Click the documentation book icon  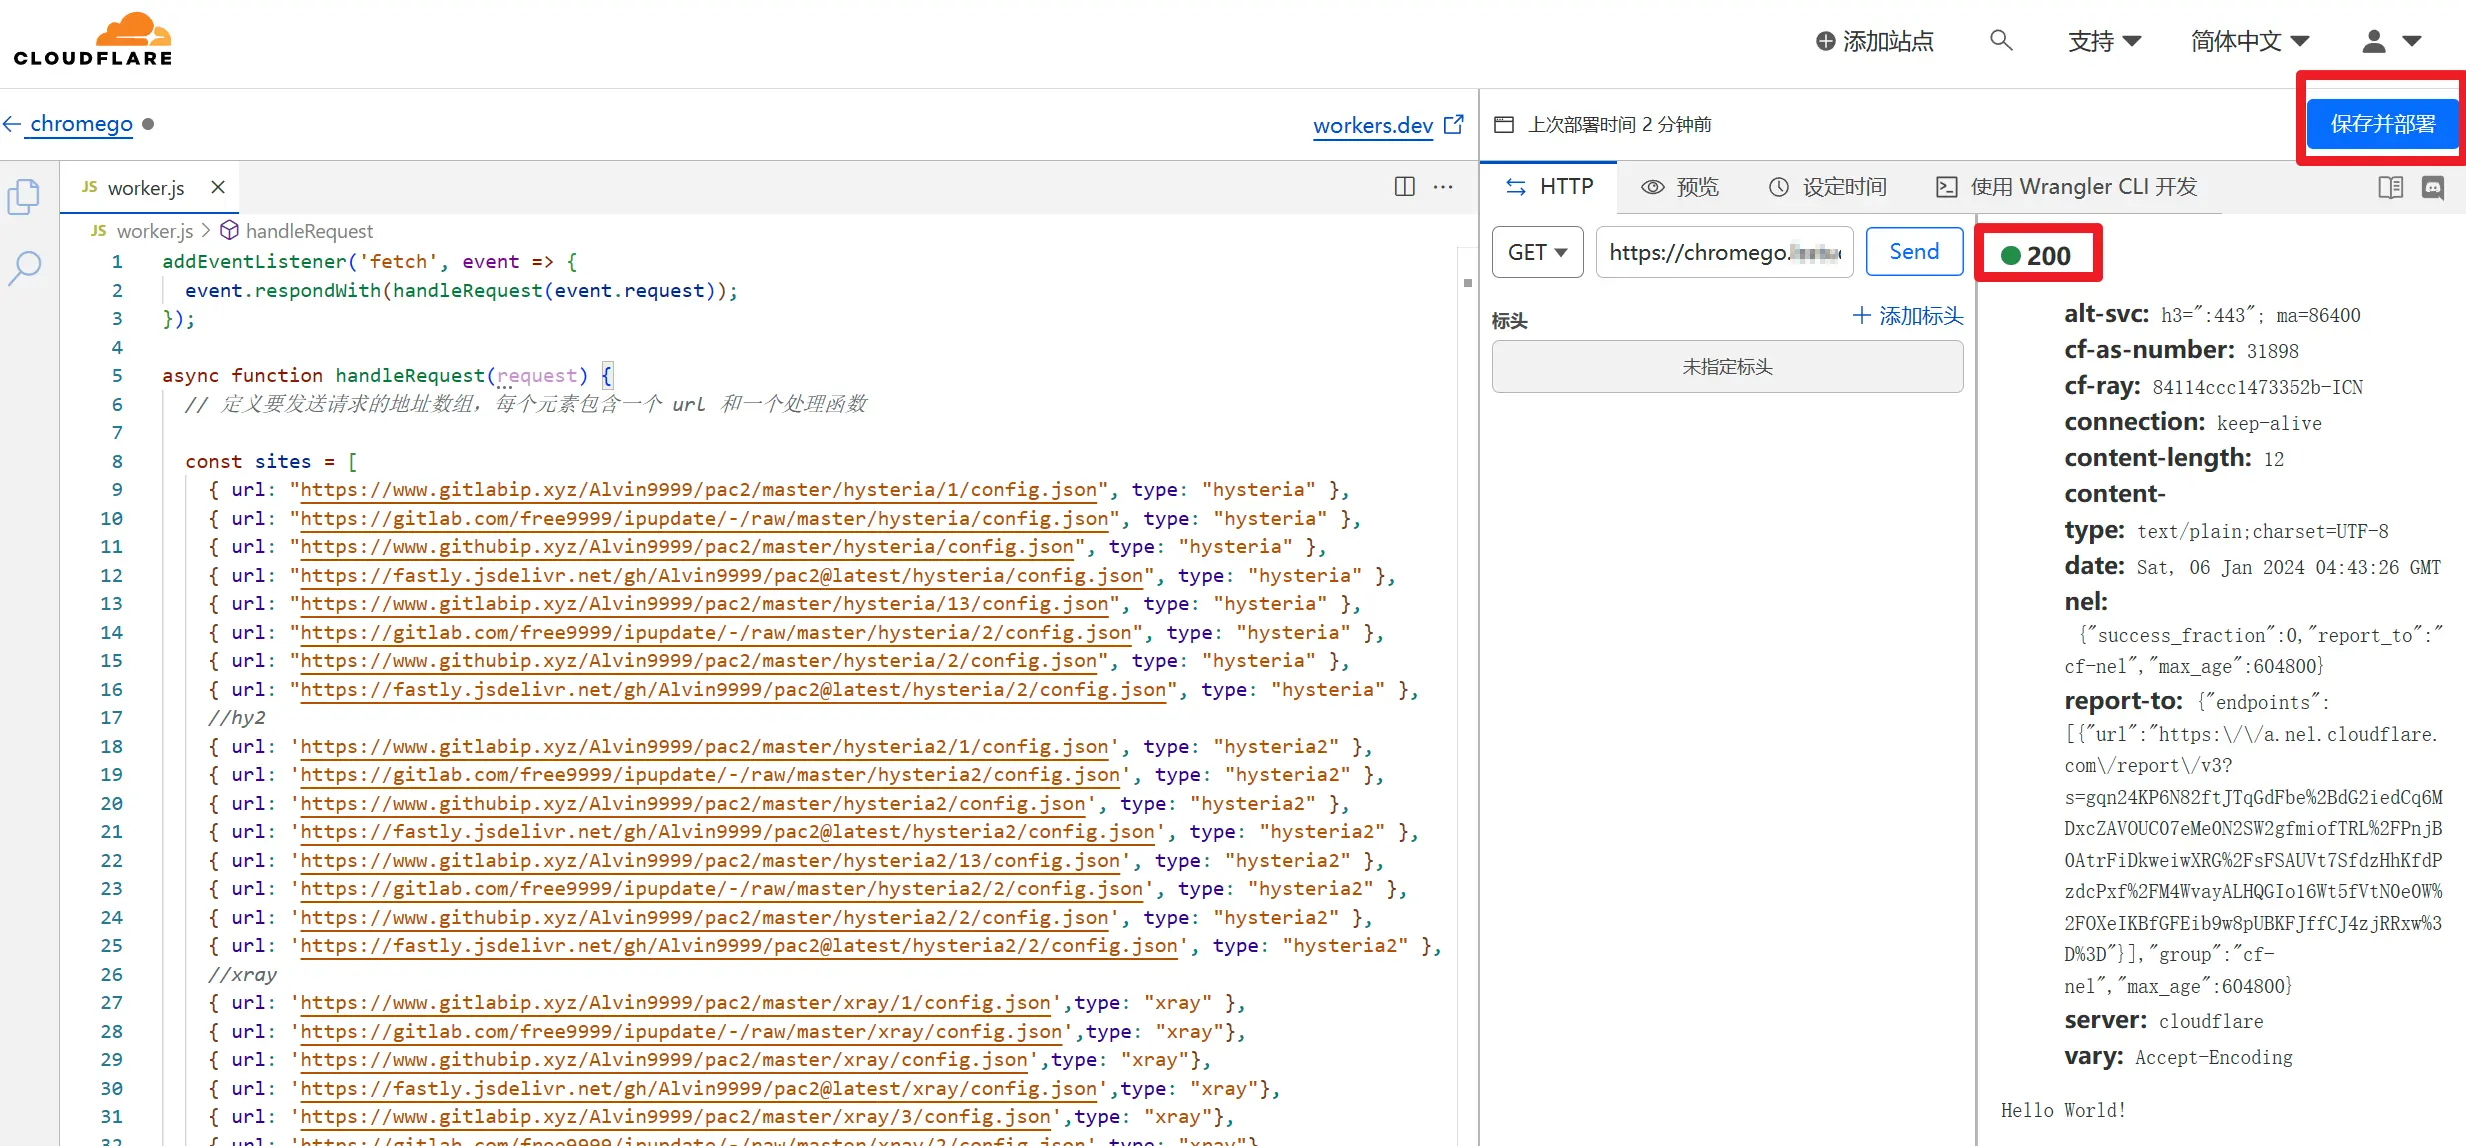(x=2391, y=187)
